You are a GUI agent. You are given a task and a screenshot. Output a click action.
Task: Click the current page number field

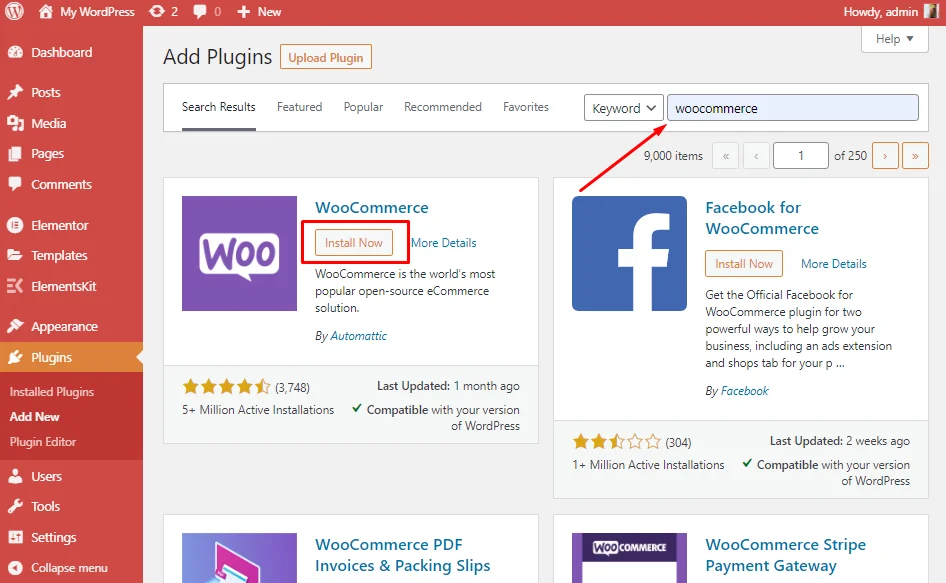tap(801, 156)
